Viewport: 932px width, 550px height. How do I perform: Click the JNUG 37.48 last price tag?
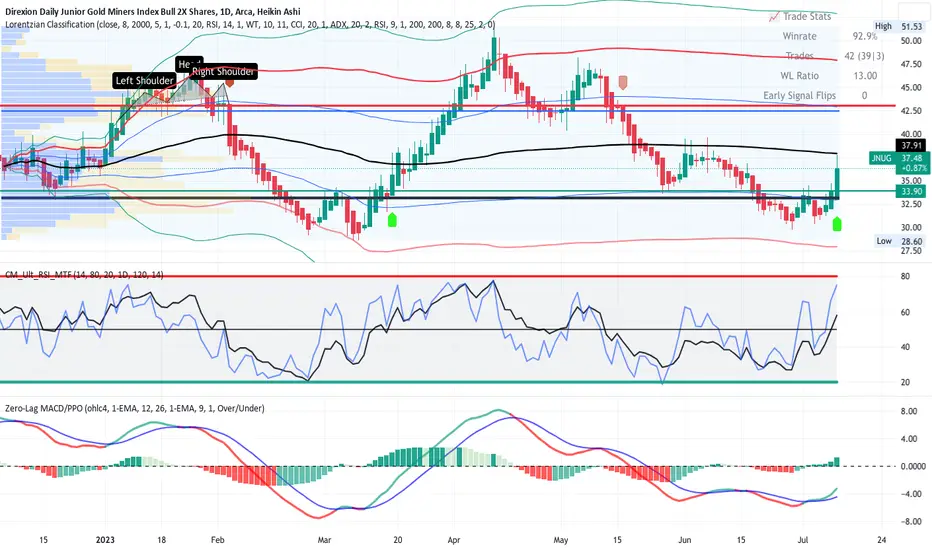point(899,163)
